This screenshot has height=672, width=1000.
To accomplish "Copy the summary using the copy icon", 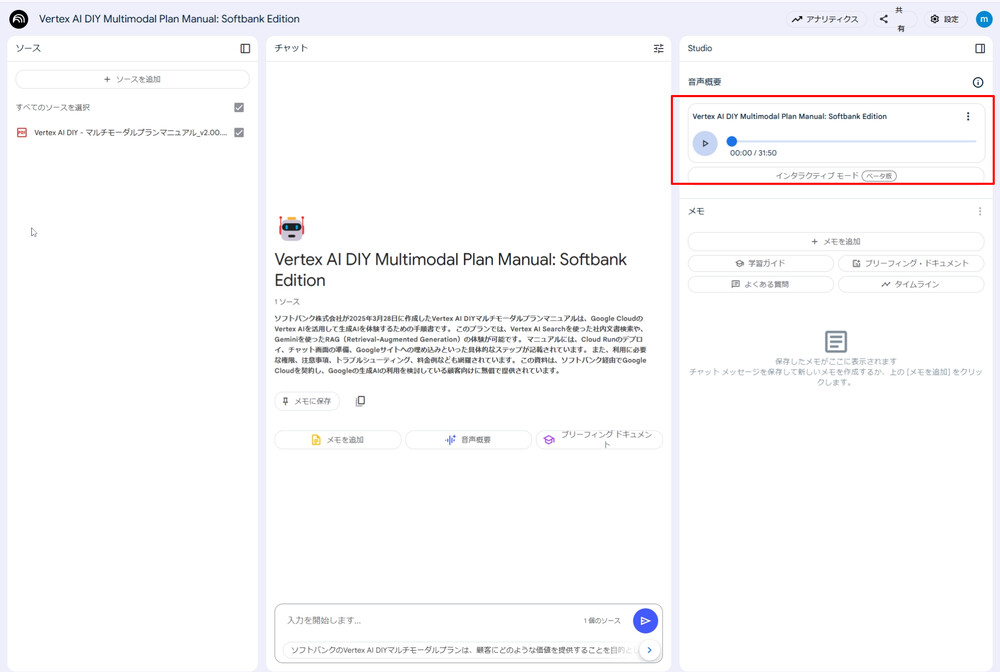I will 360,400.
